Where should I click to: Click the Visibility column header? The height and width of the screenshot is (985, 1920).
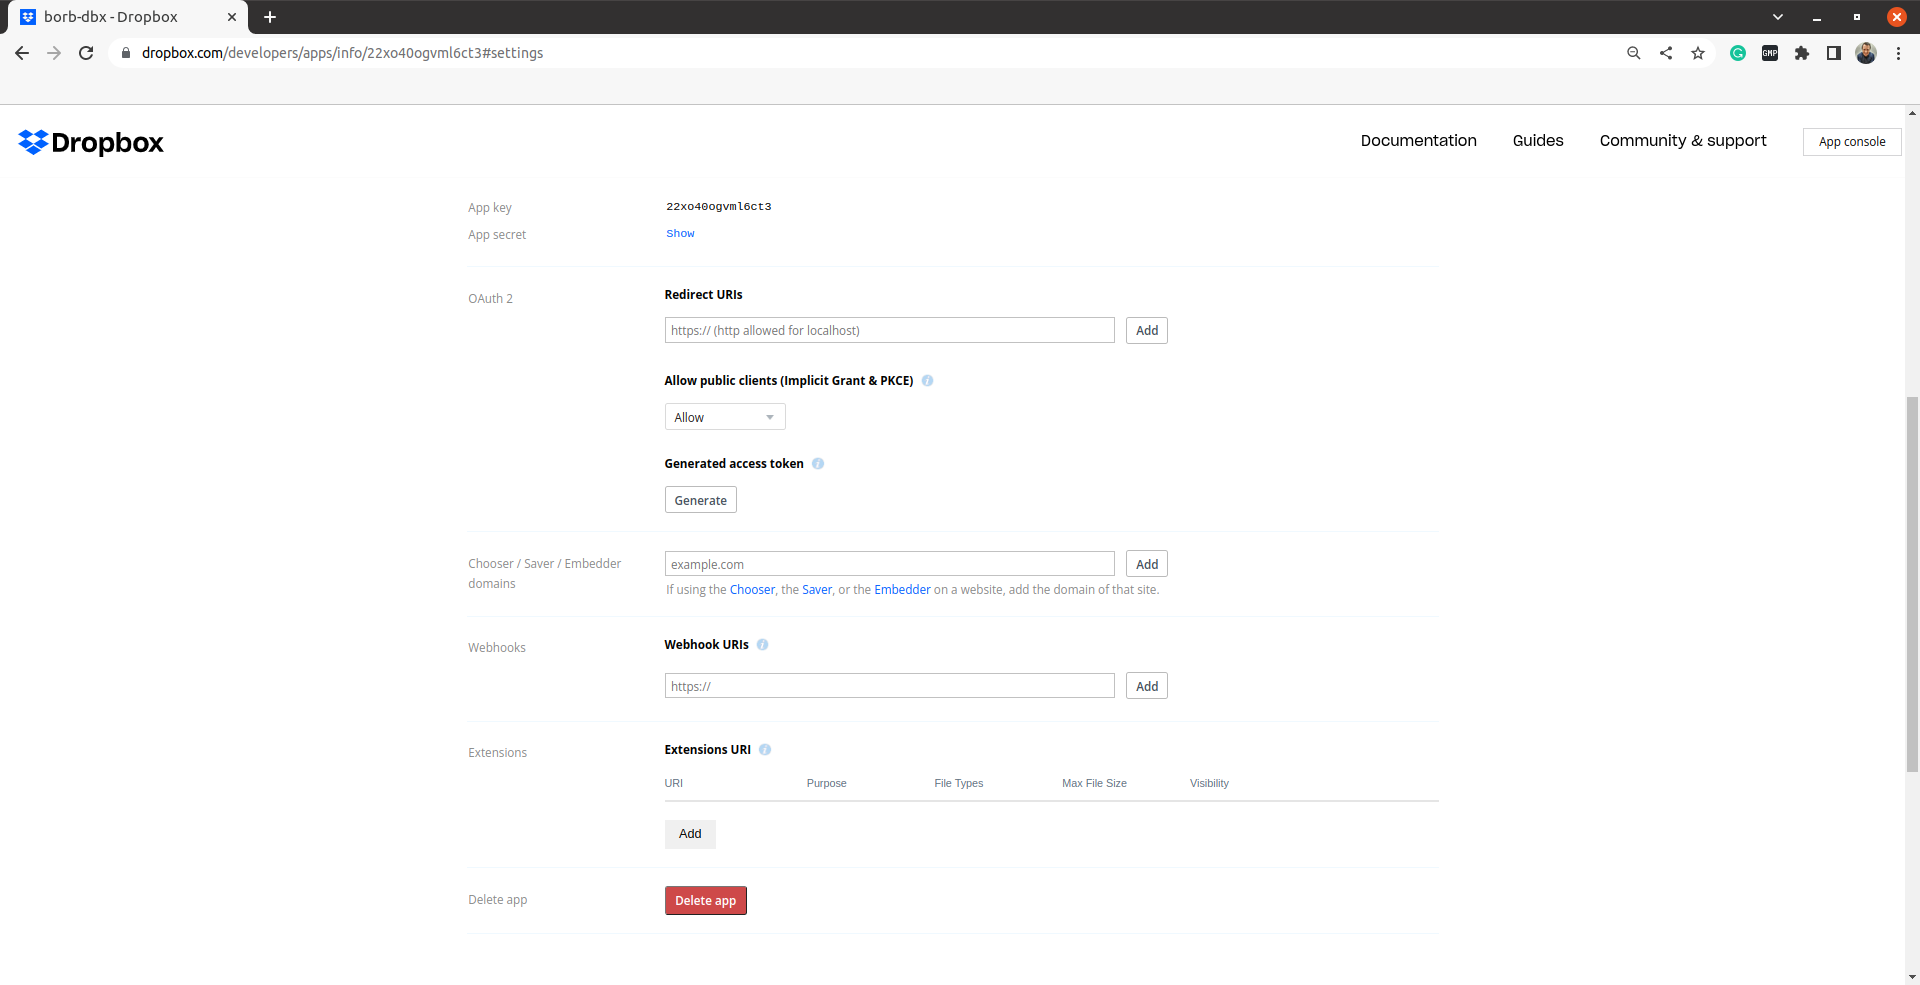click(1209, 784)
